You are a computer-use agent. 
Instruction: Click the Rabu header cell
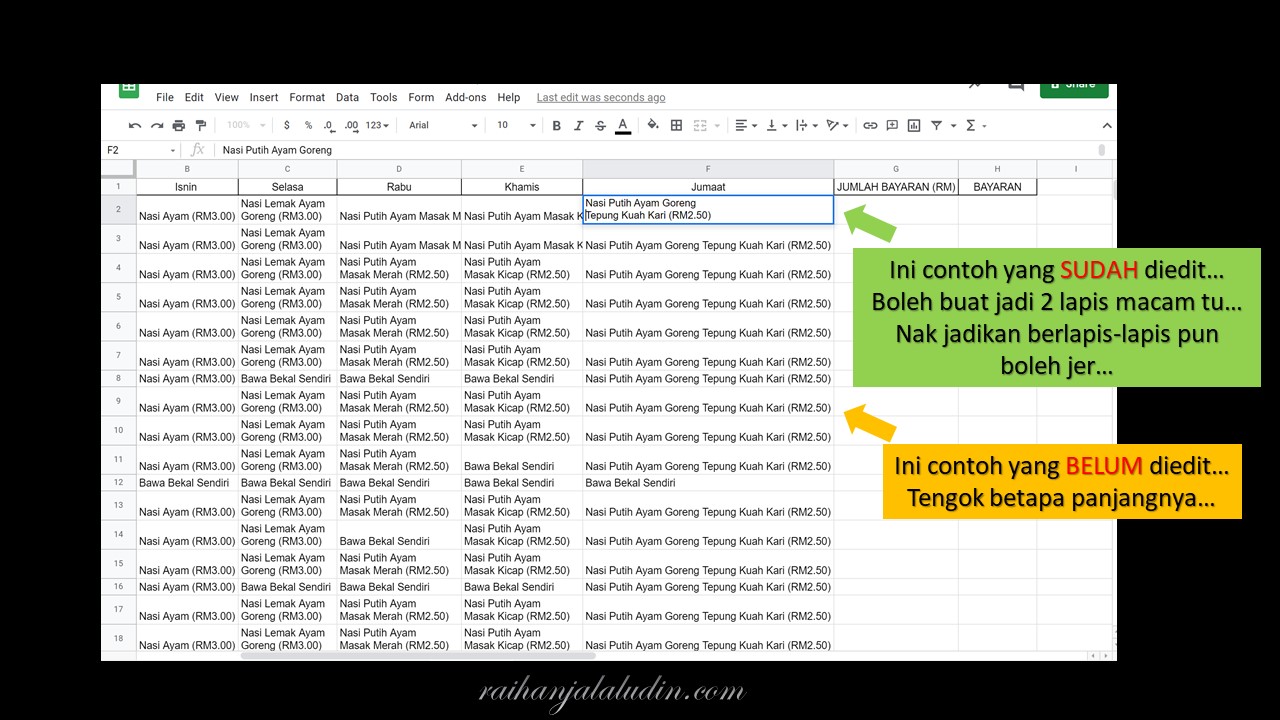399,187
